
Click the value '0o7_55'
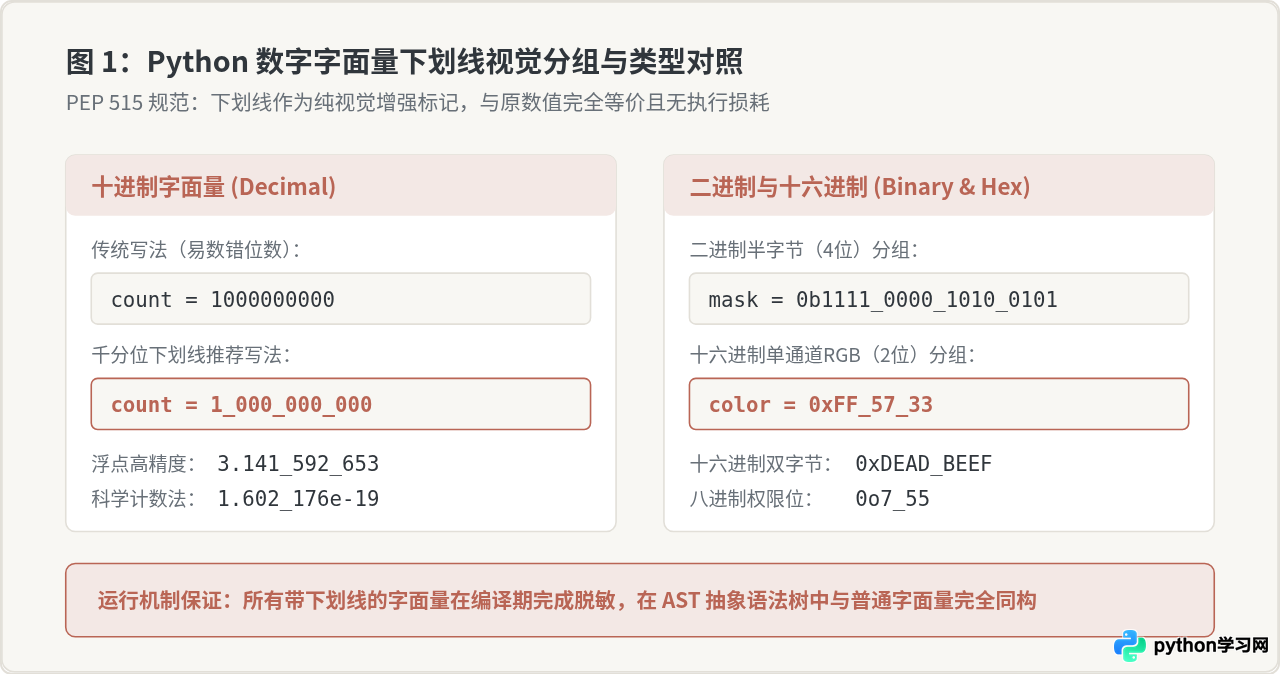pos(892,499)
